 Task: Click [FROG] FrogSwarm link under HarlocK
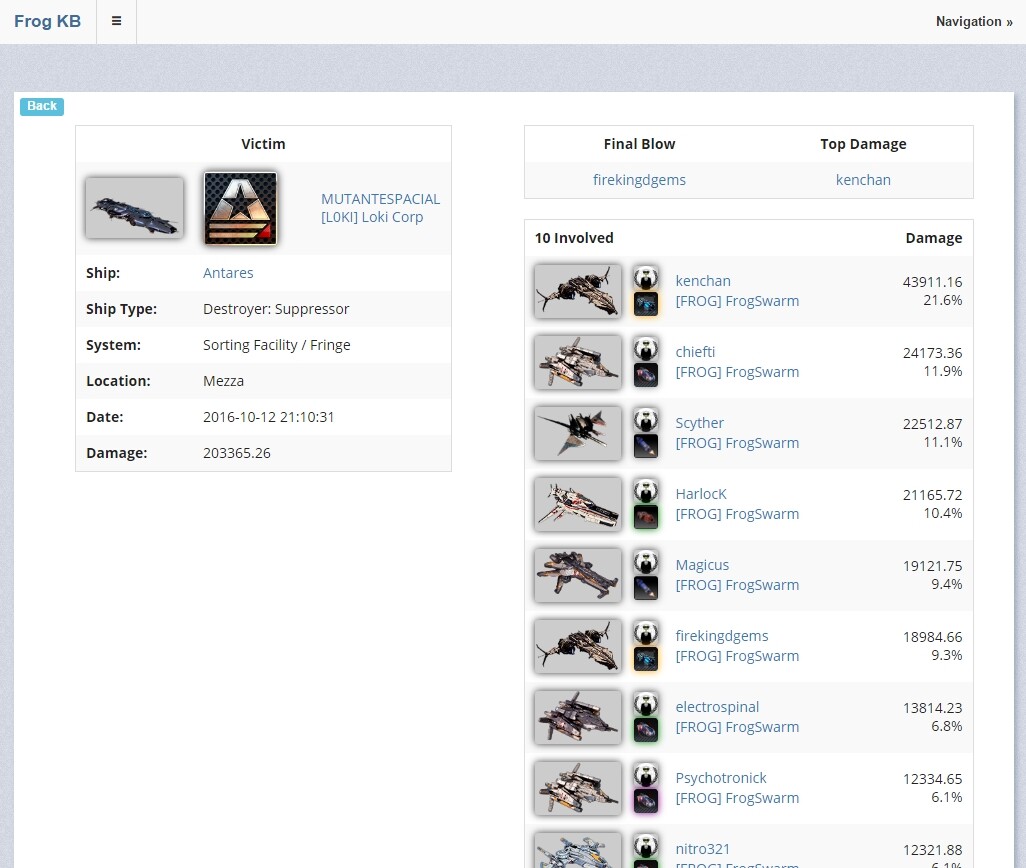point(737,514)
